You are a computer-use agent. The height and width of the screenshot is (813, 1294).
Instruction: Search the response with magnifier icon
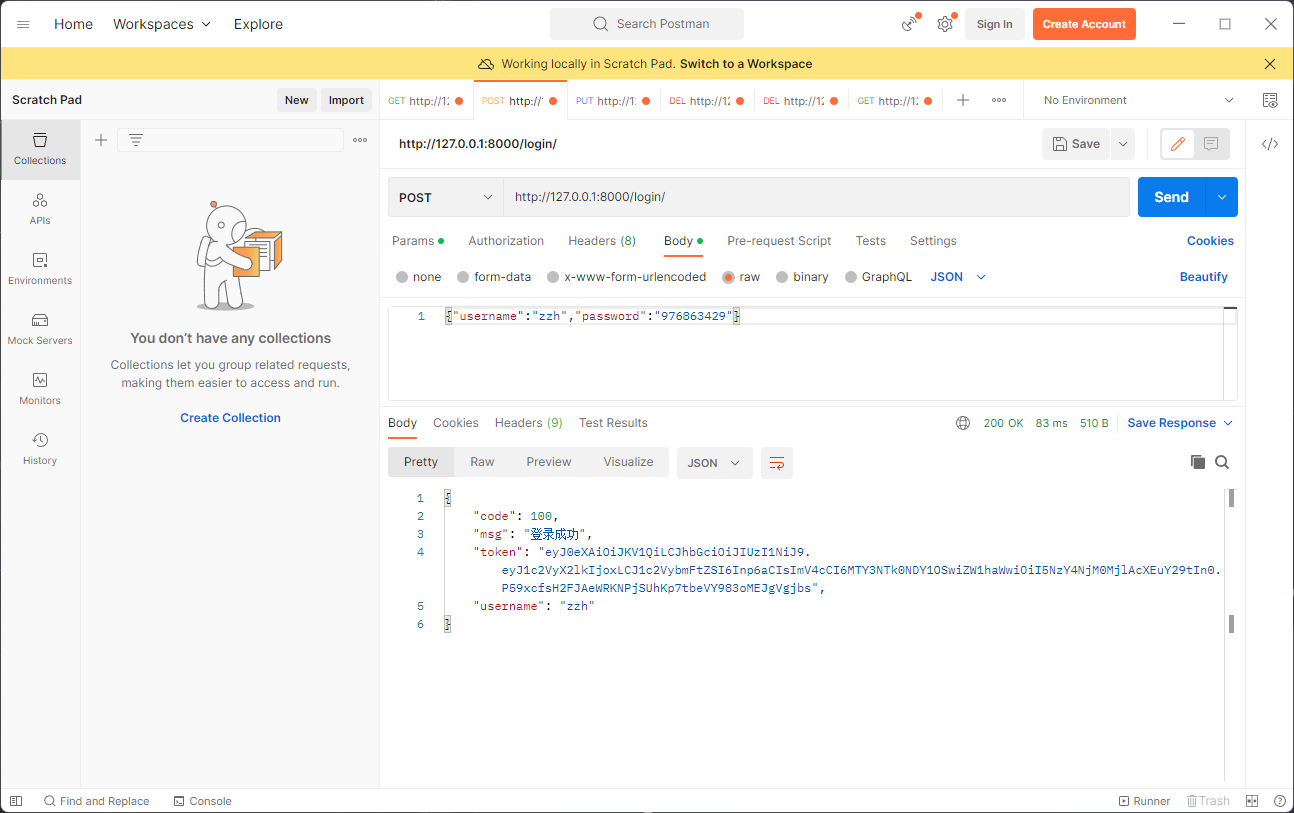pos(1222,462)
